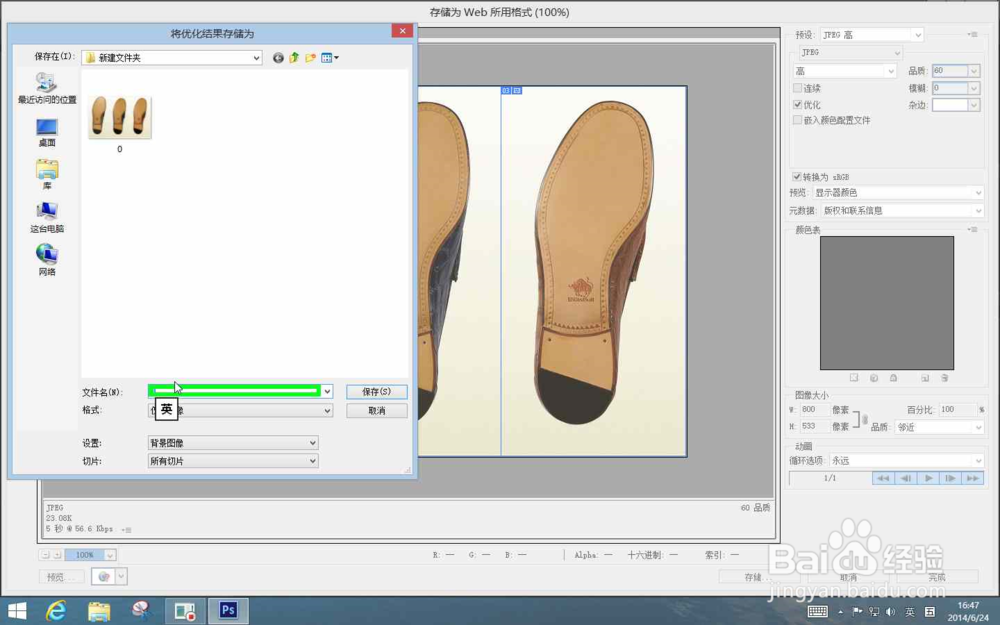Click the first color table icon (map transparent)
The height and width of the screenshot is (625, 1000).
tap(854, 378)
